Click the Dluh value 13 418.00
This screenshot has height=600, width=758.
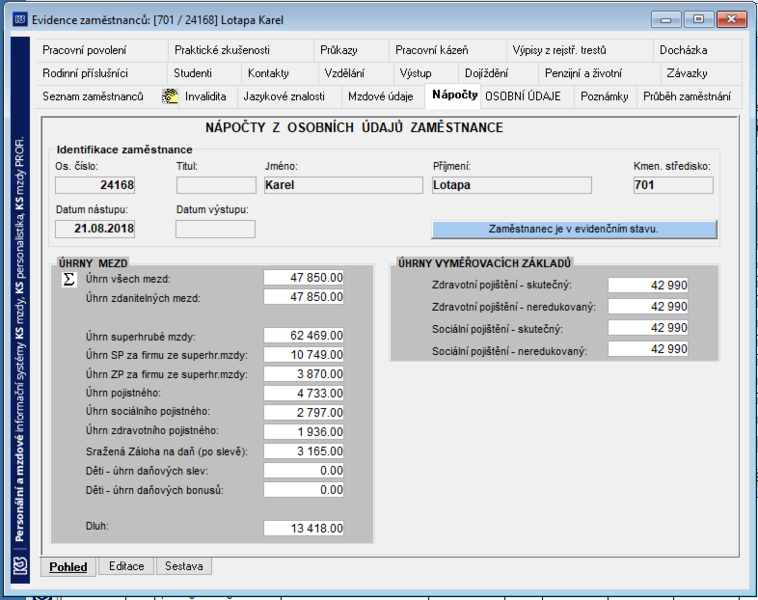(304, 528)
